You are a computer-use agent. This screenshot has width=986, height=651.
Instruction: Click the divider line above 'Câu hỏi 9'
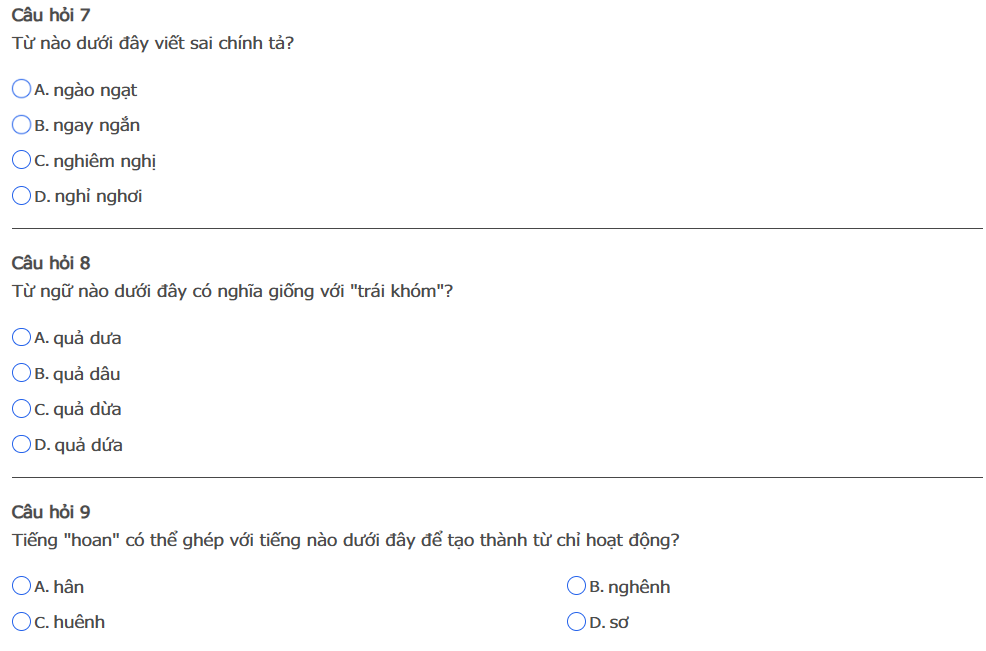click(497, 478)
